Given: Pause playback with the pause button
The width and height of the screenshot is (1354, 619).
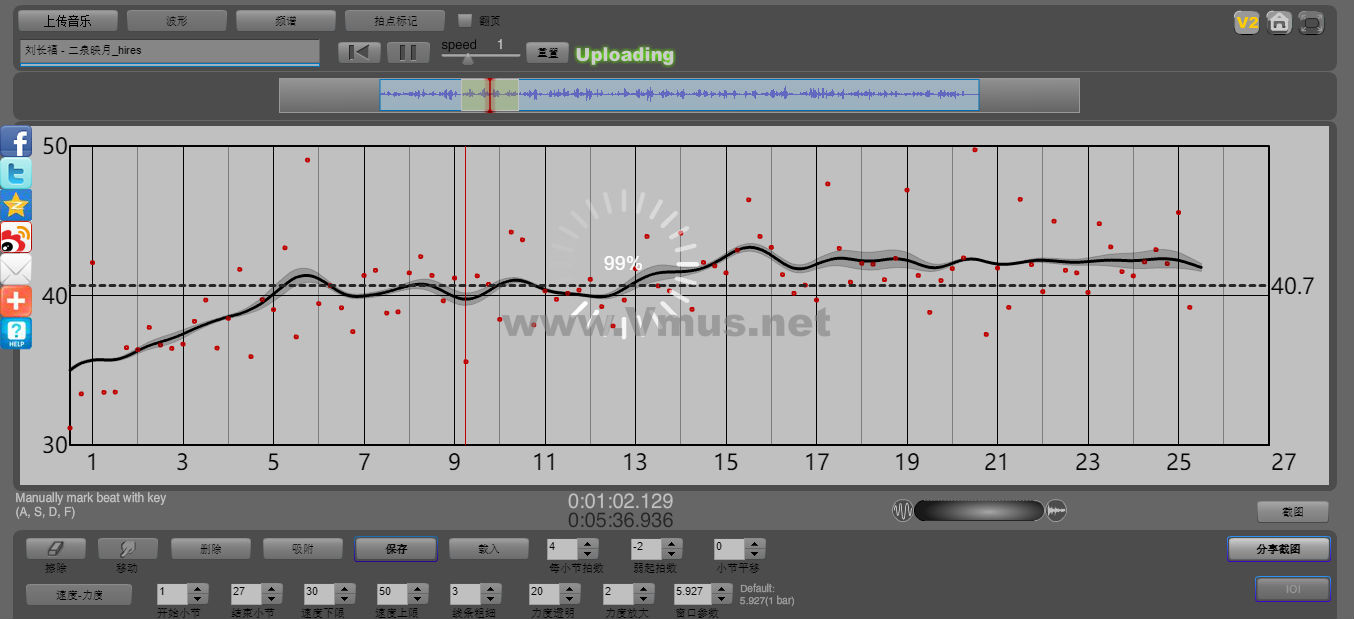Looking at the screenshot, I should [x=408, y=52].
